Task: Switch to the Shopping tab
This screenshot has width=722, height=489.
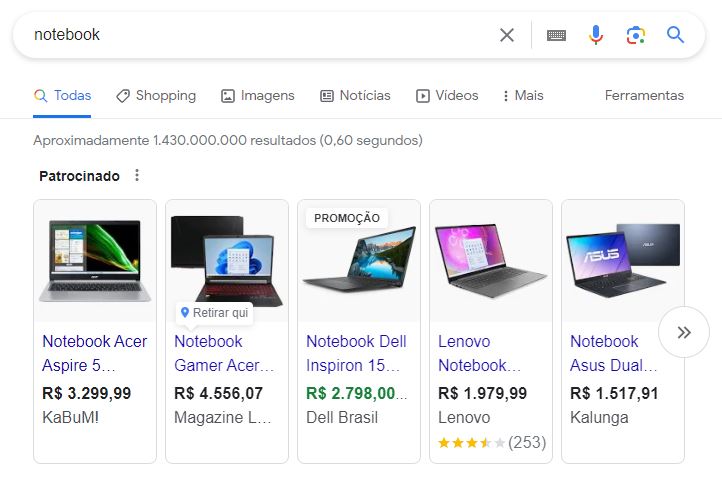Action: (x=156, y=95)
